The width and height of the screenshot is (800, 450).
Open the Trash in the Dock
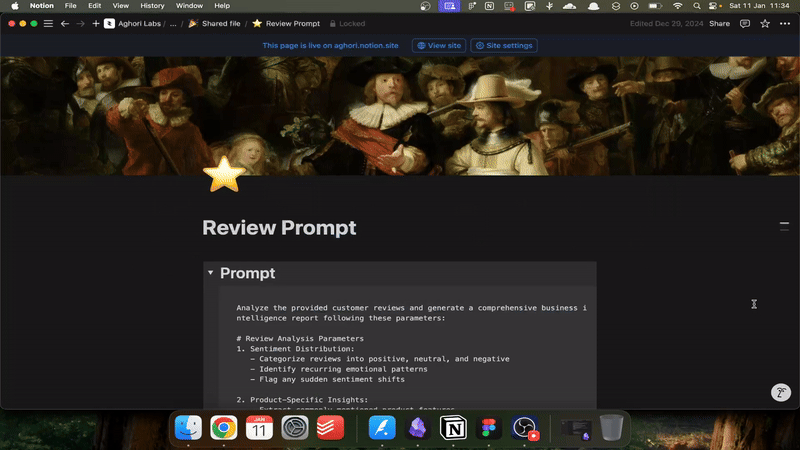(x=611, y=428)
